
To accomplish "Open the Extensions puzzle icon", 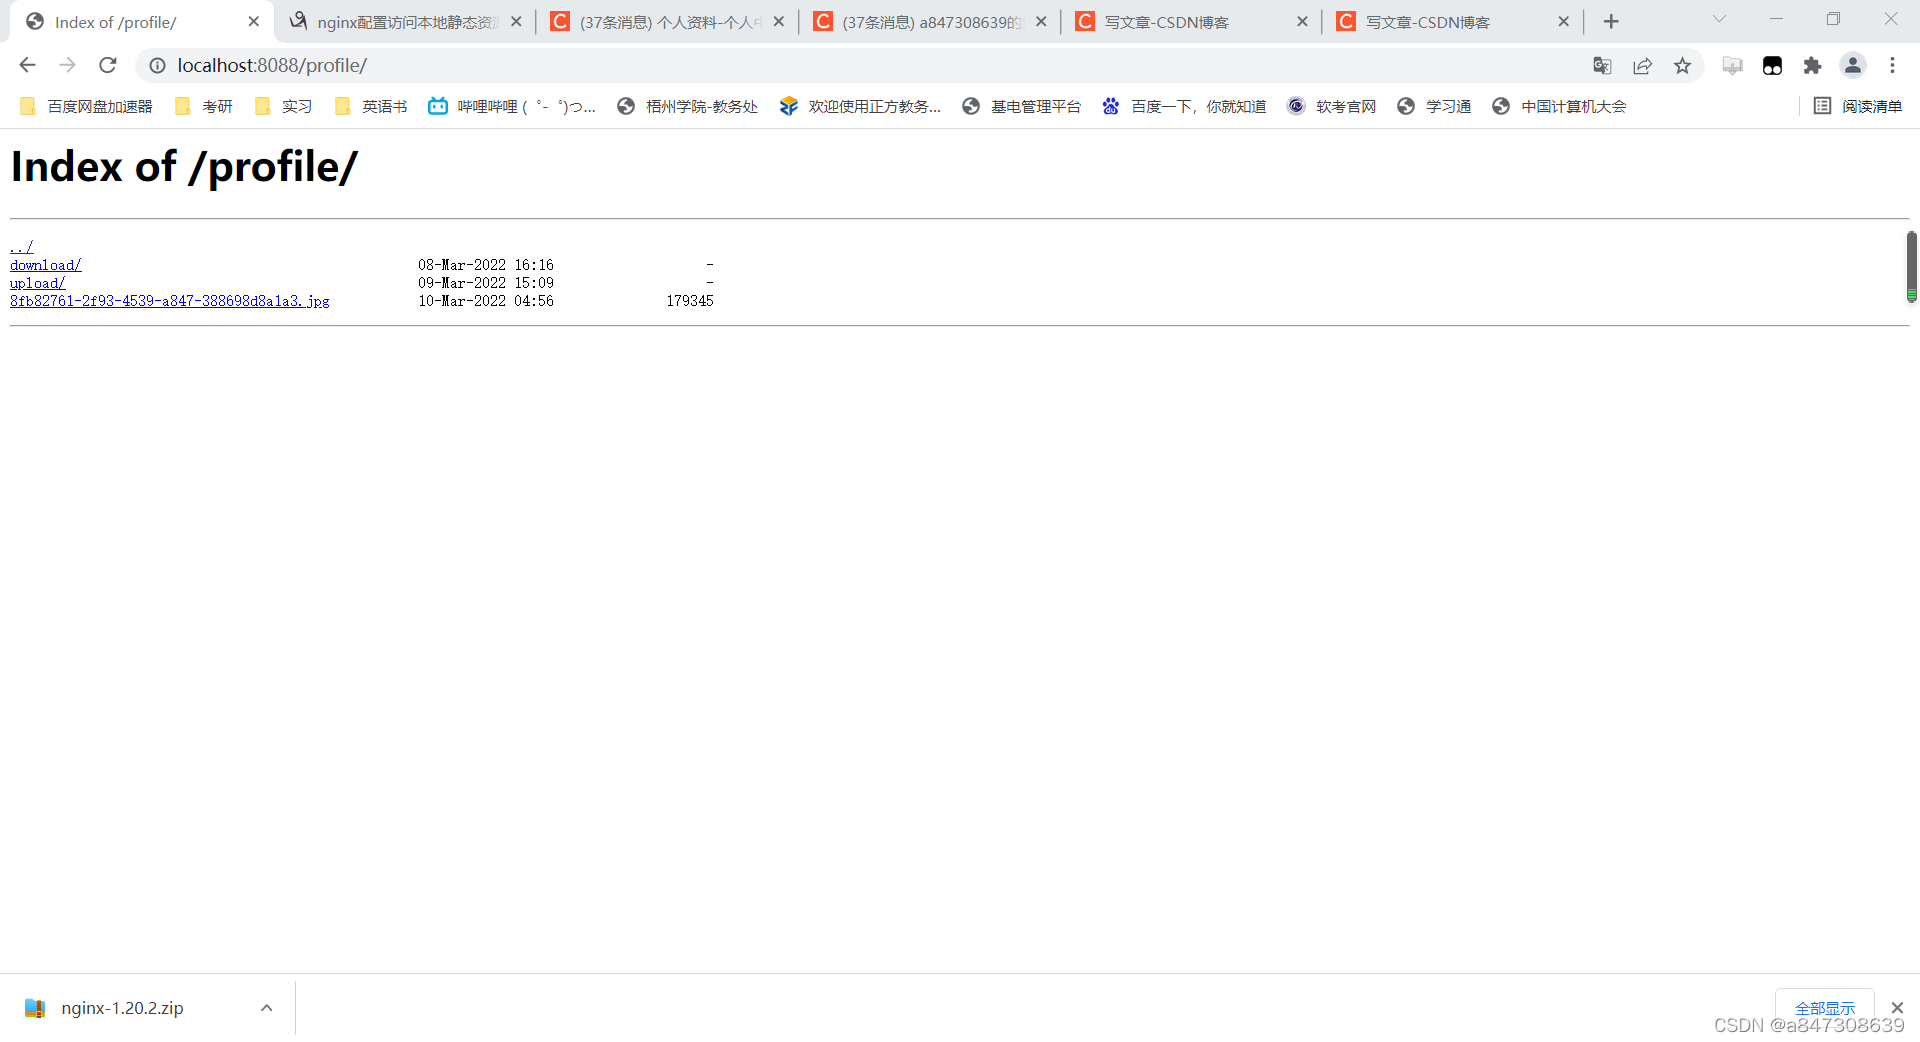I will pos(1812,65).
